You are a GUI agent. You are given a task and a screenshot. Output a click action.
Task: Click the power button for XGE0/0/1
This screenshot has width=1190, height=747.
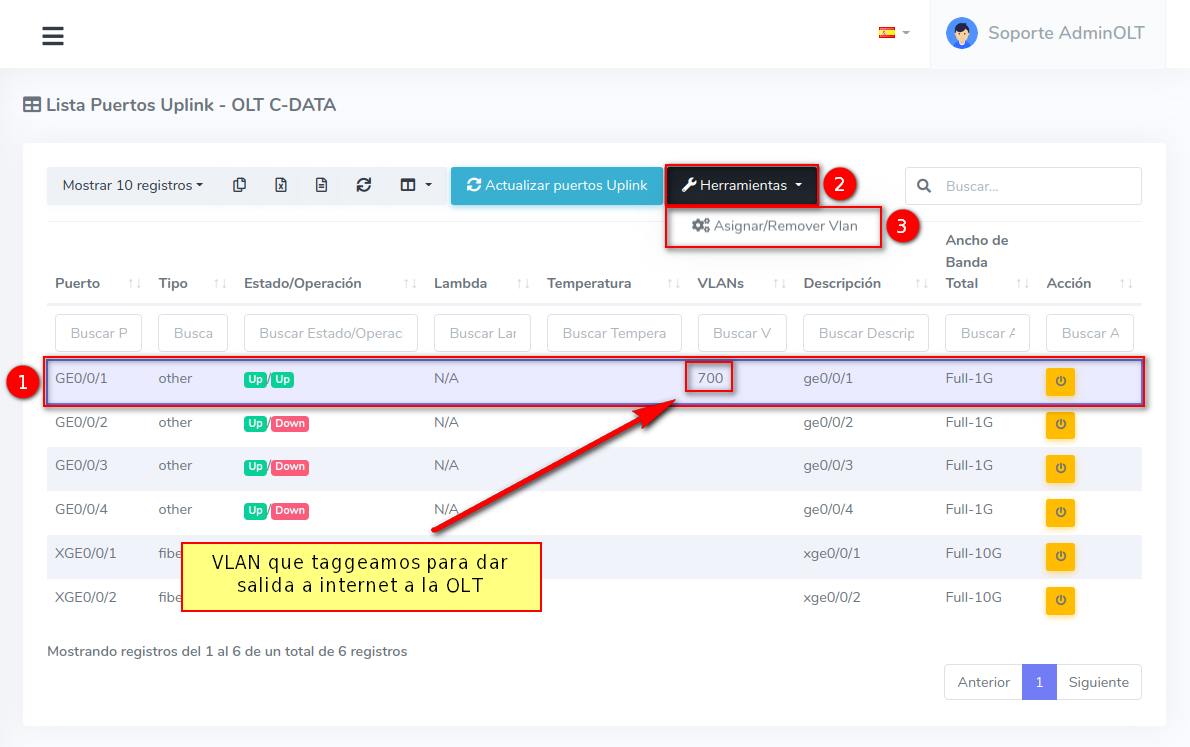tap(1060, 556)
